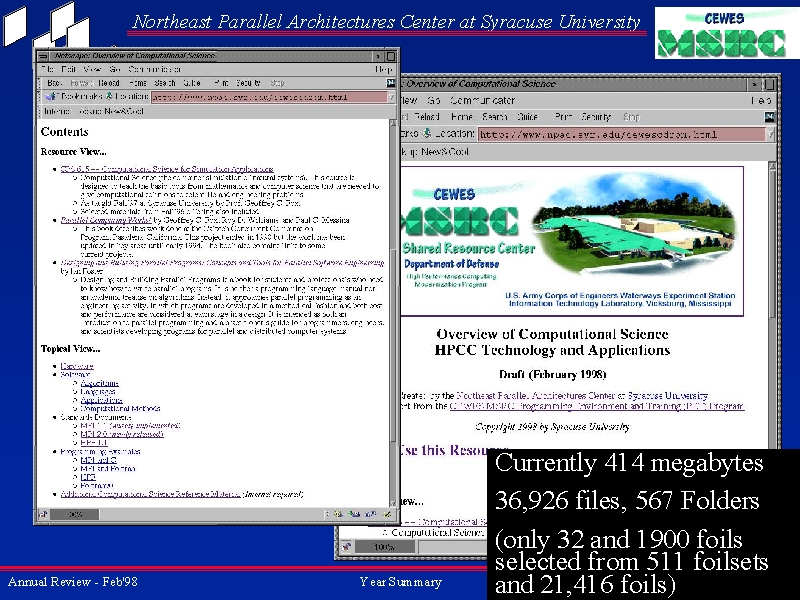
Task: Click the Location URL field in the left window
Action: pos(269,96)
